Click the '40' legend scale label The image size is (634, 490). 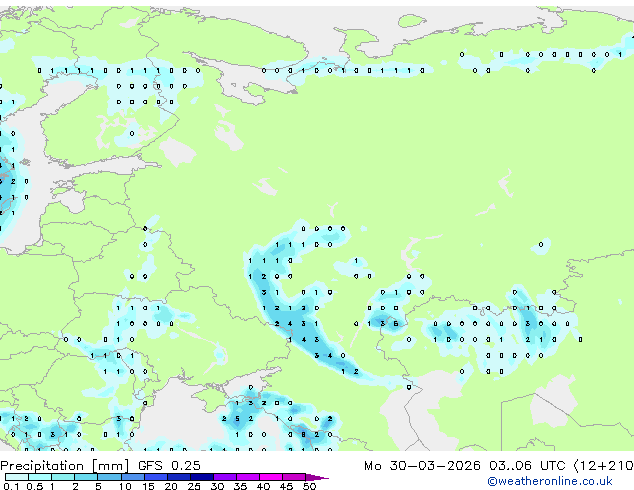coord(263,486)
